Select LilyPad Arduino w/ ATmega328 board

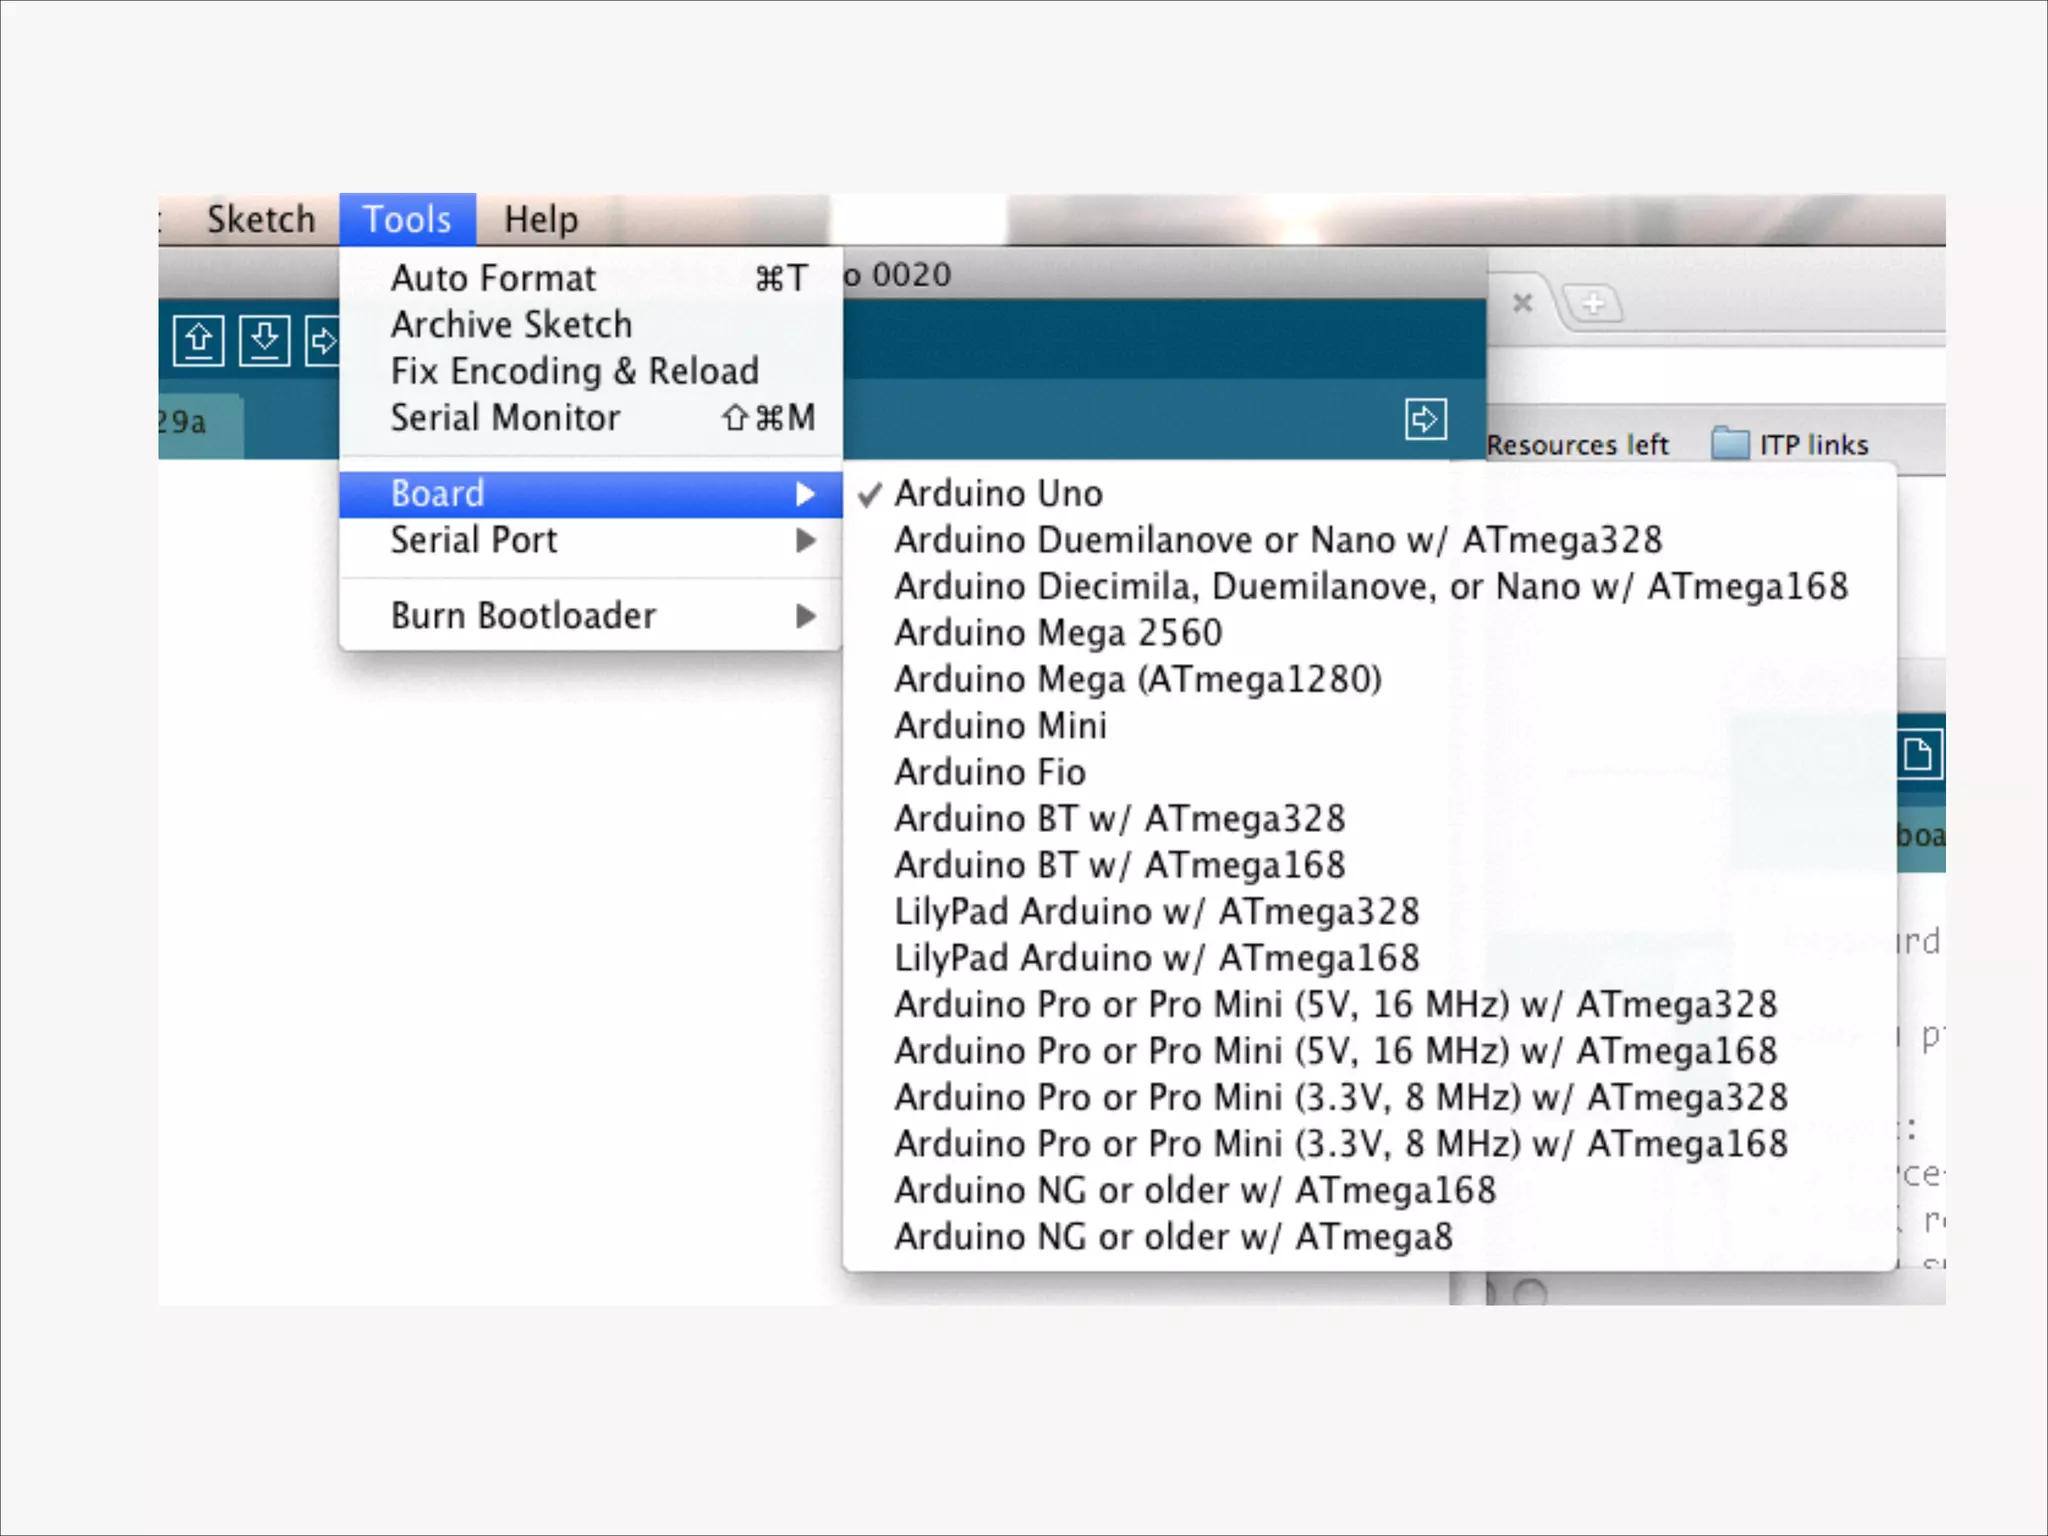(x=1156, y=912)
